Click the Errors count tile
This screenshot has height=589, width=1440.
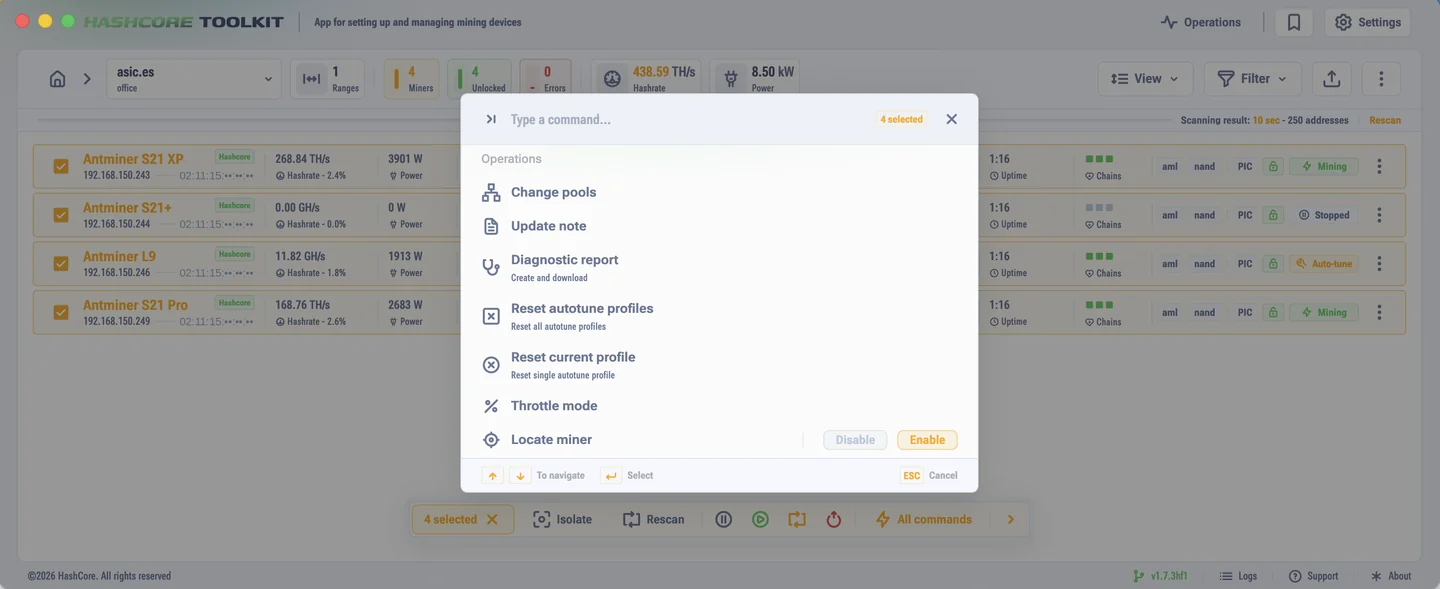tap(546, 79)
